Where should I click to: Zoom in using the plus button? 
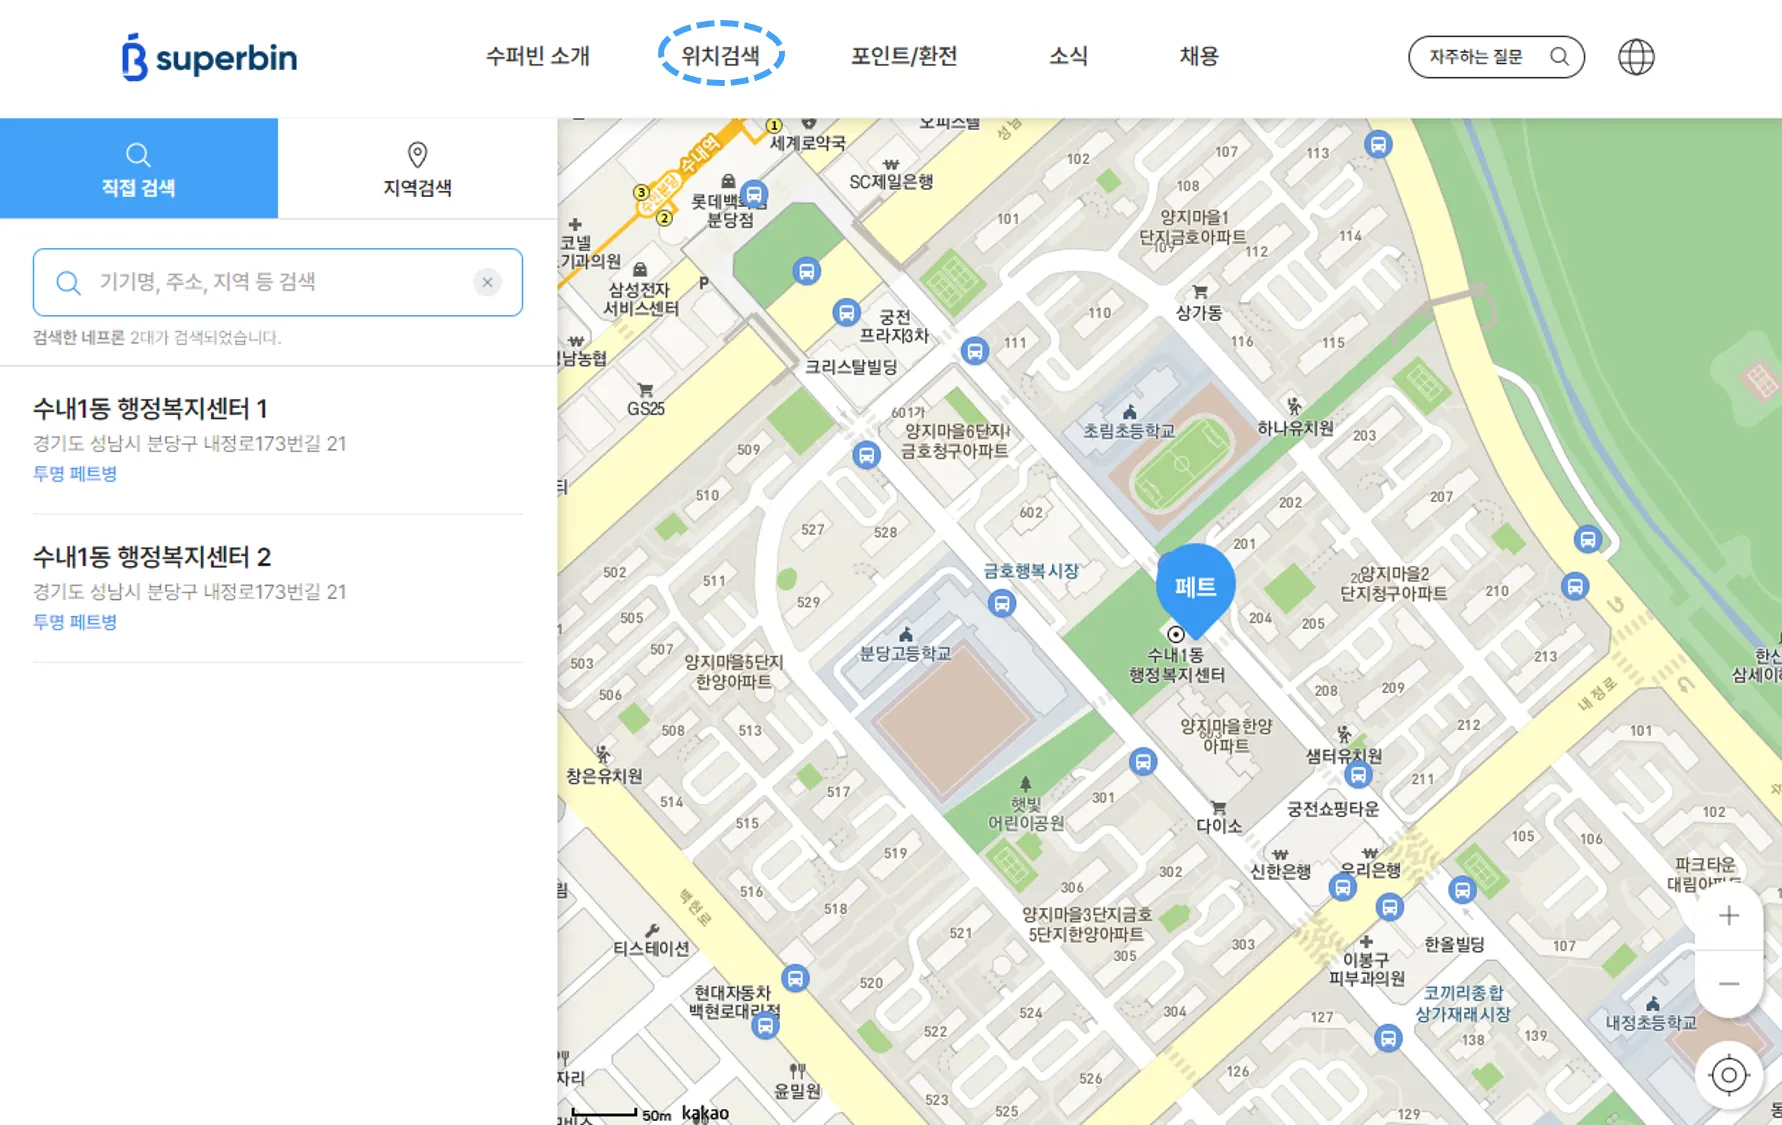tap(1728, 915)
